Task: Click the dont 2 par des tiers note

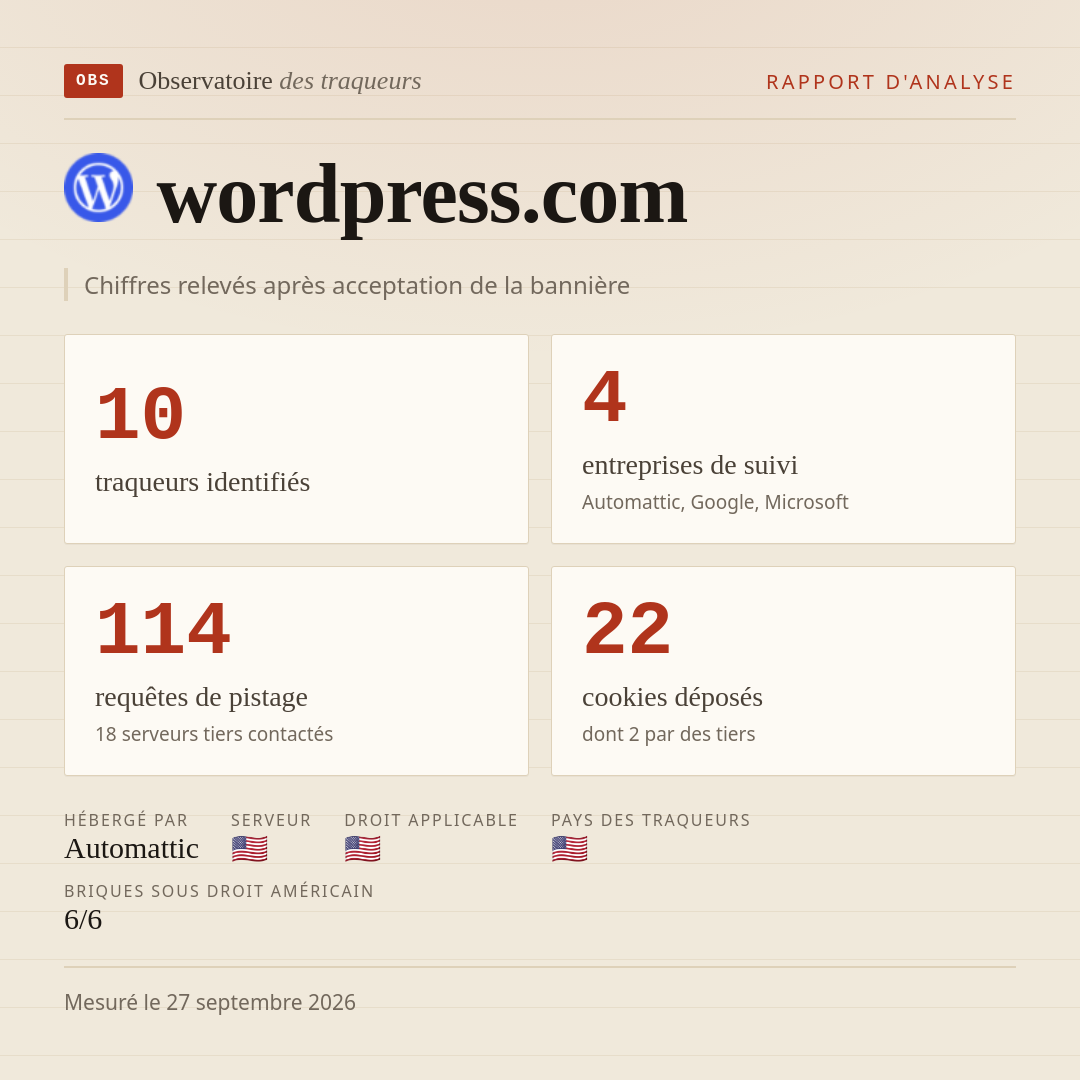Action: (668, 734)
